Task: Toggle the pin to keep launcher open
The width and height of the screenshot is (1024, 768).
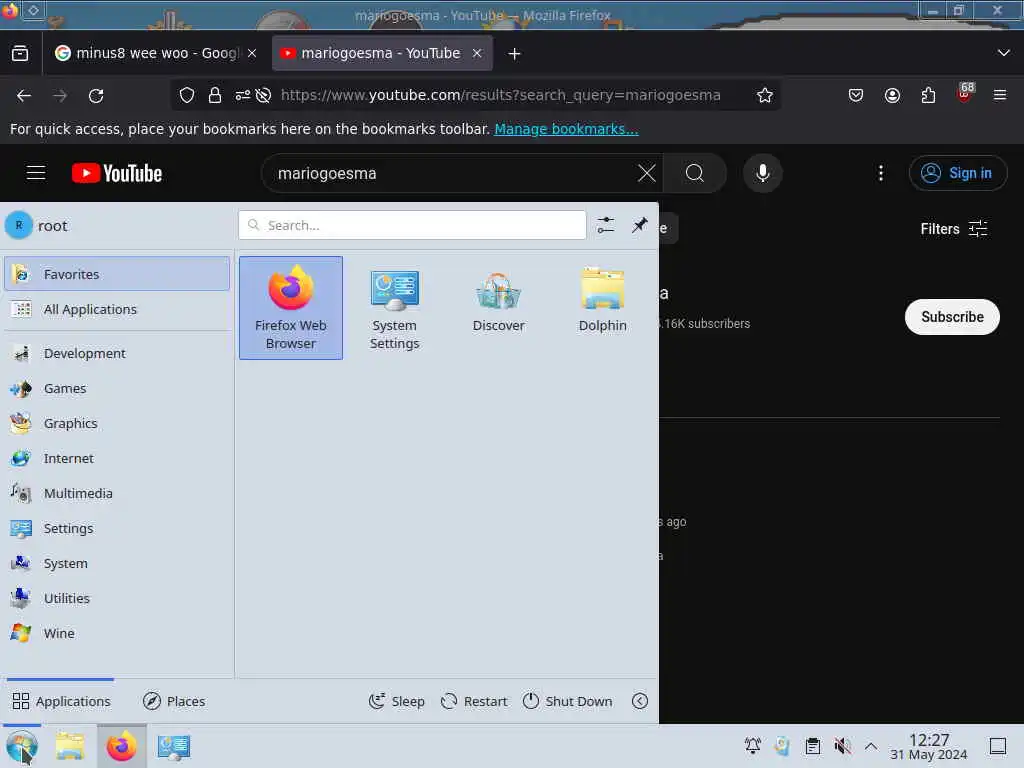Action: pos(639,225)
